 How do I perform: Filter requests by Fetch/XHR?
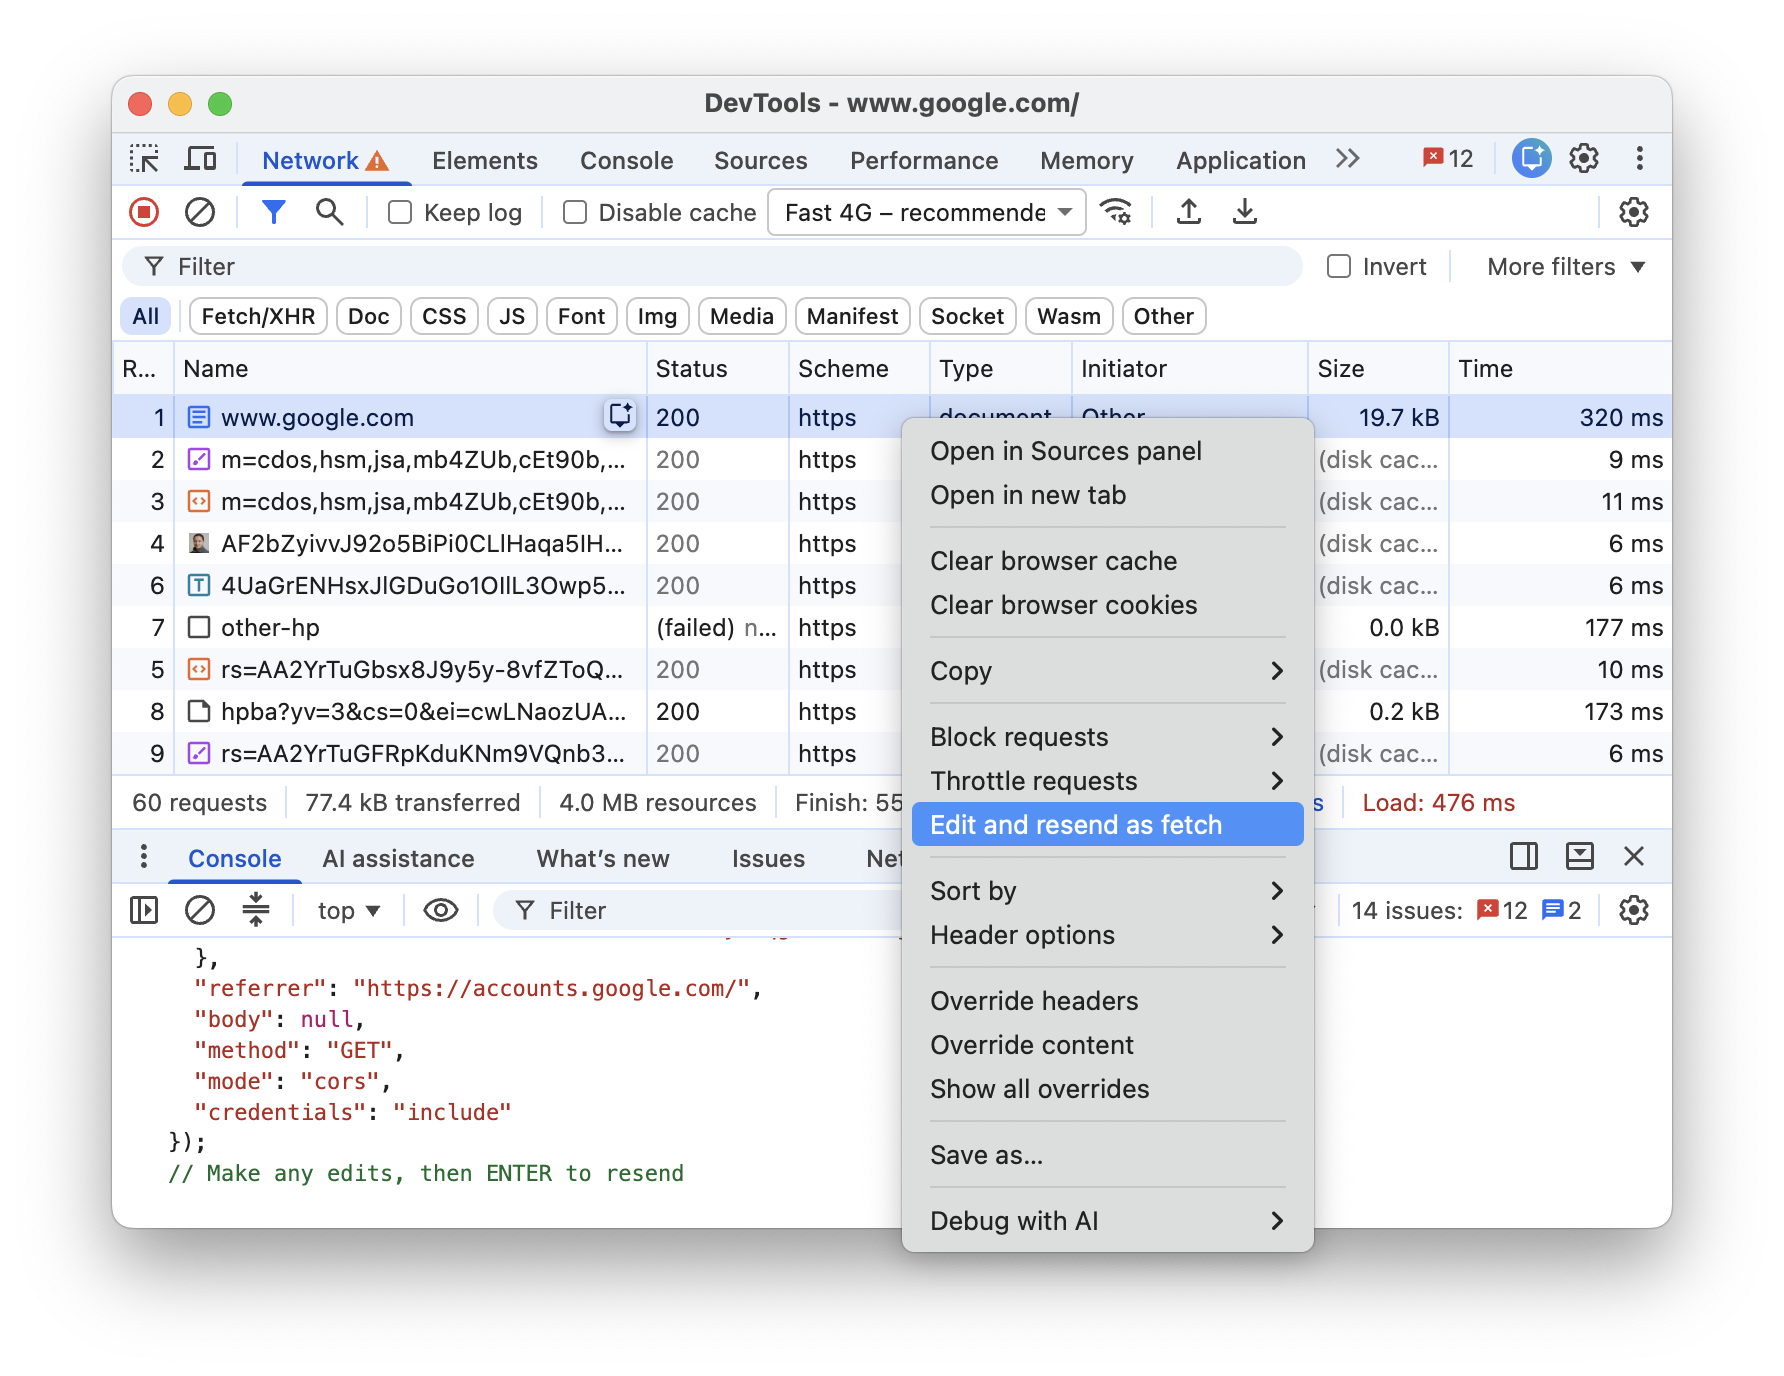click(258, 316)
